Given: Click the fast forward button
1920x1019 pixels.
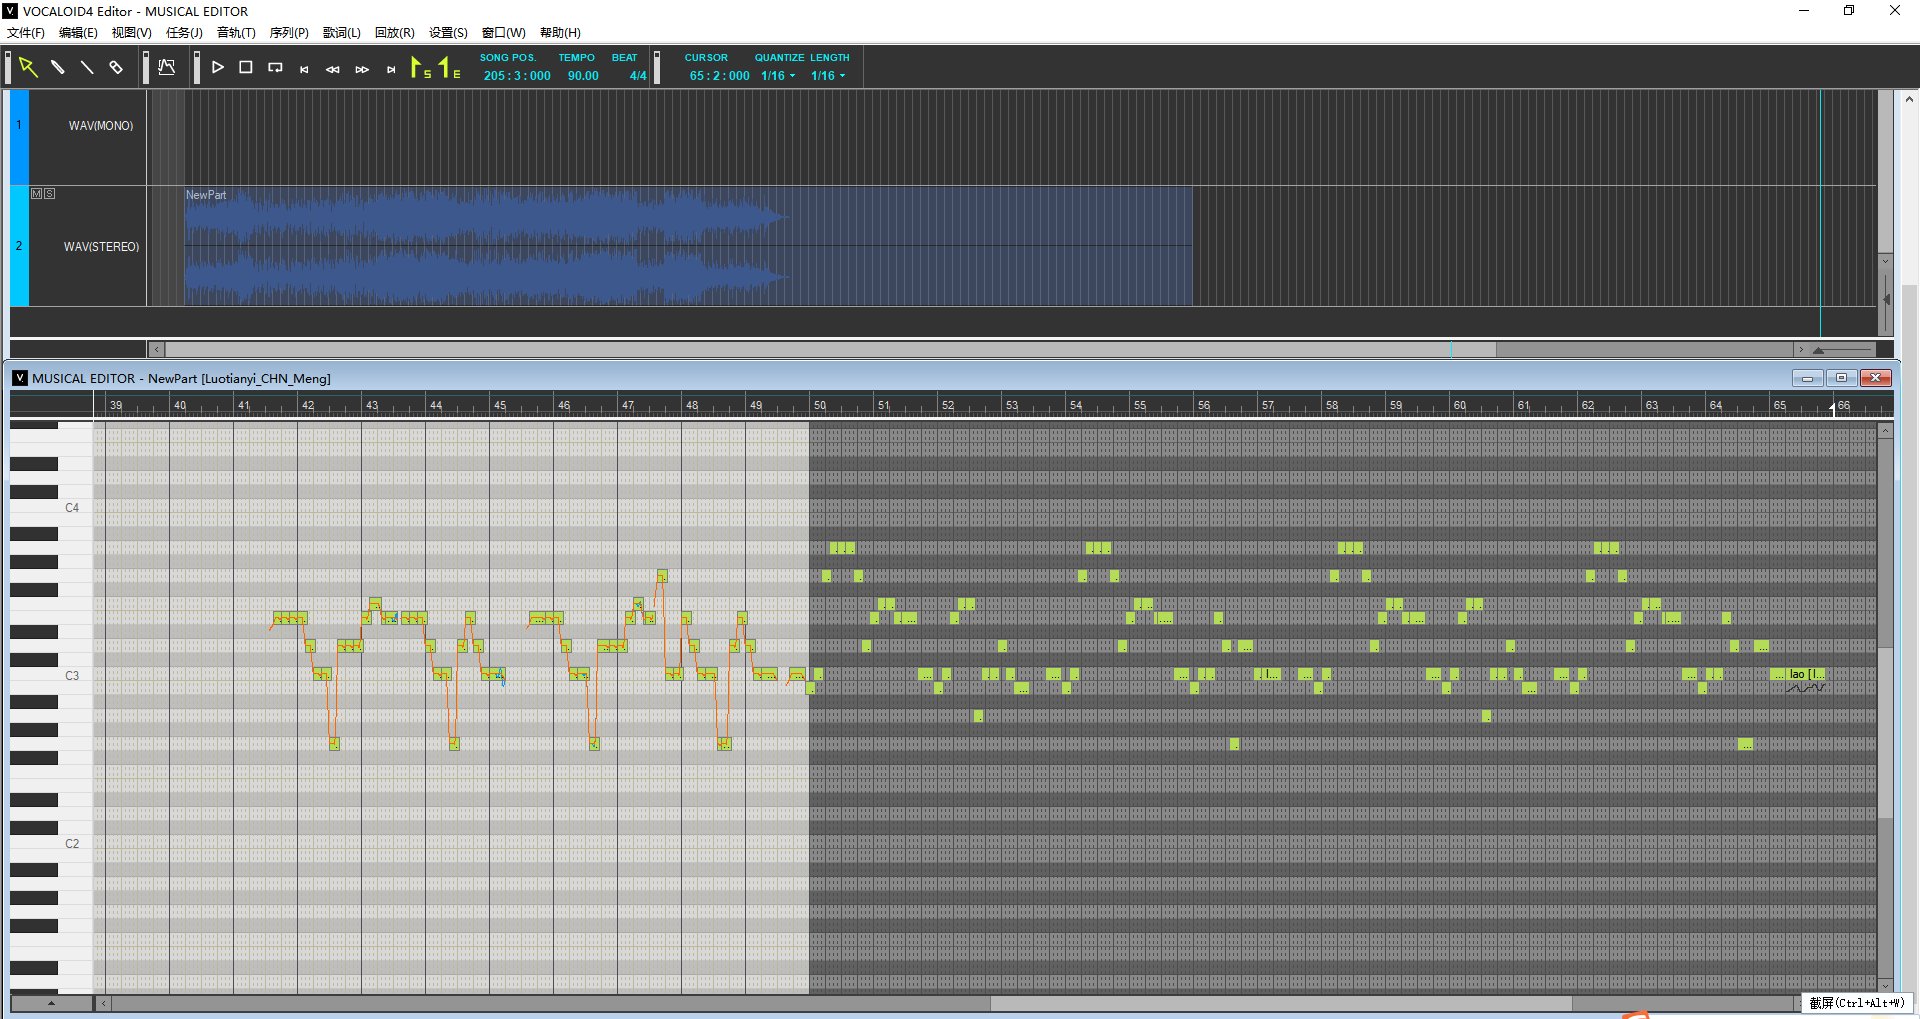Looking at the screenshot, I should (362, 69).
